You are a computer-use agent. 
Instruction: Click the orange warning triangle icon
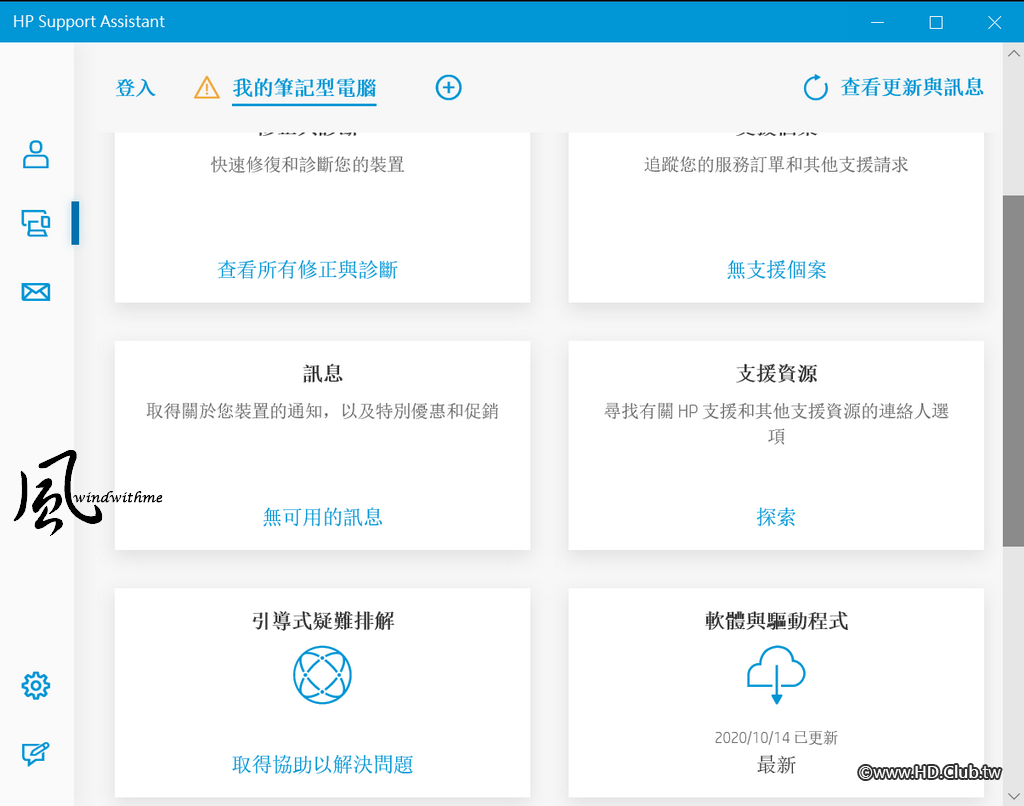pyautogui.click(x=207, y=88)
